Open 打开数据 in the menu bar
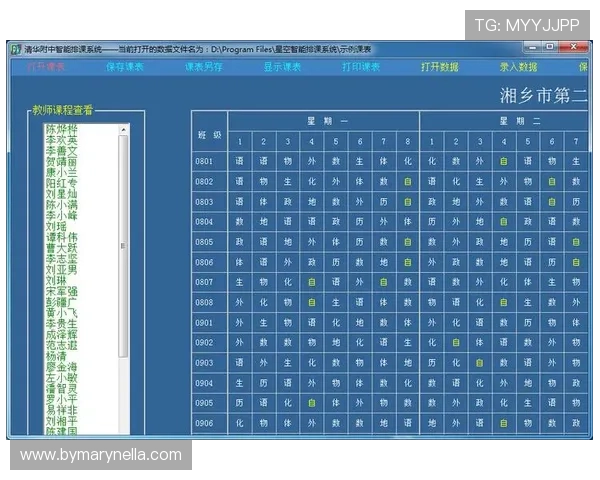Viewport: 600px width, 480px height. click(x=440, y=67)
